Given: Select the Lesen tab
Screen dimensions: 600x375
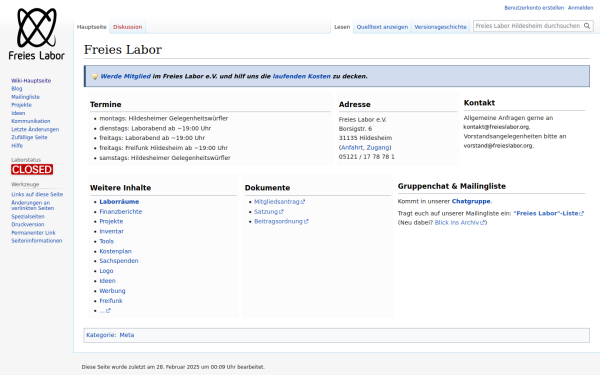Looking at the screenshot, I should coord(342,27).
